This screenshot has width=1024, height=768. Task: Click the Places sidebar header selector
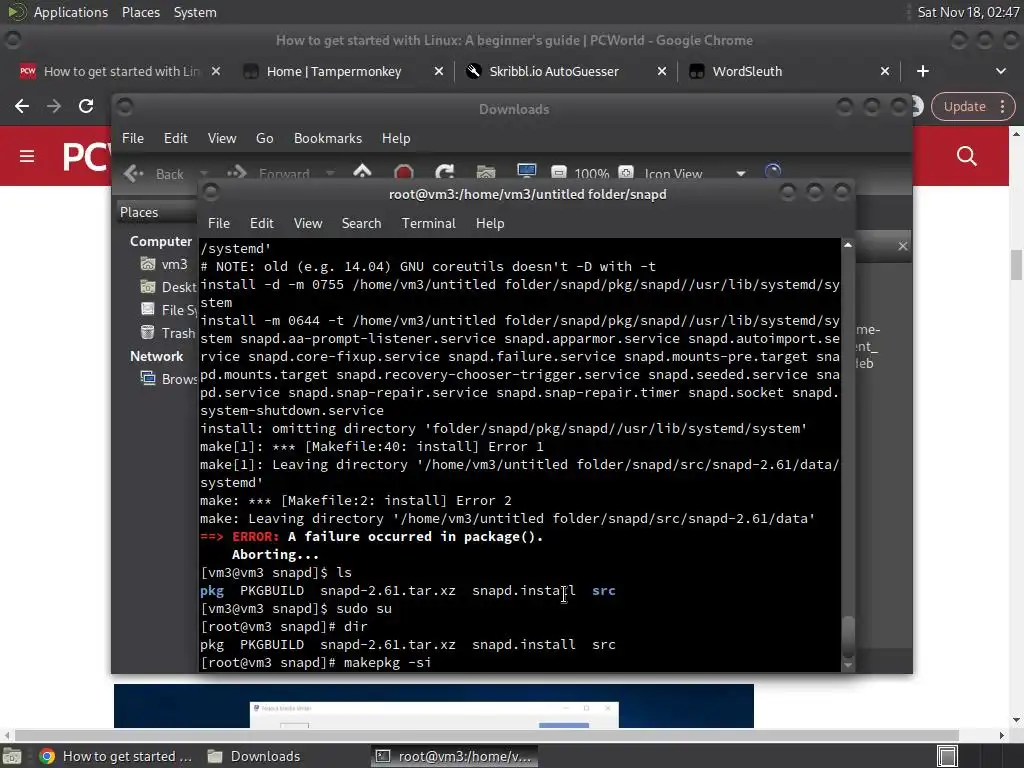pyautogui.click(x=156, y=212)
